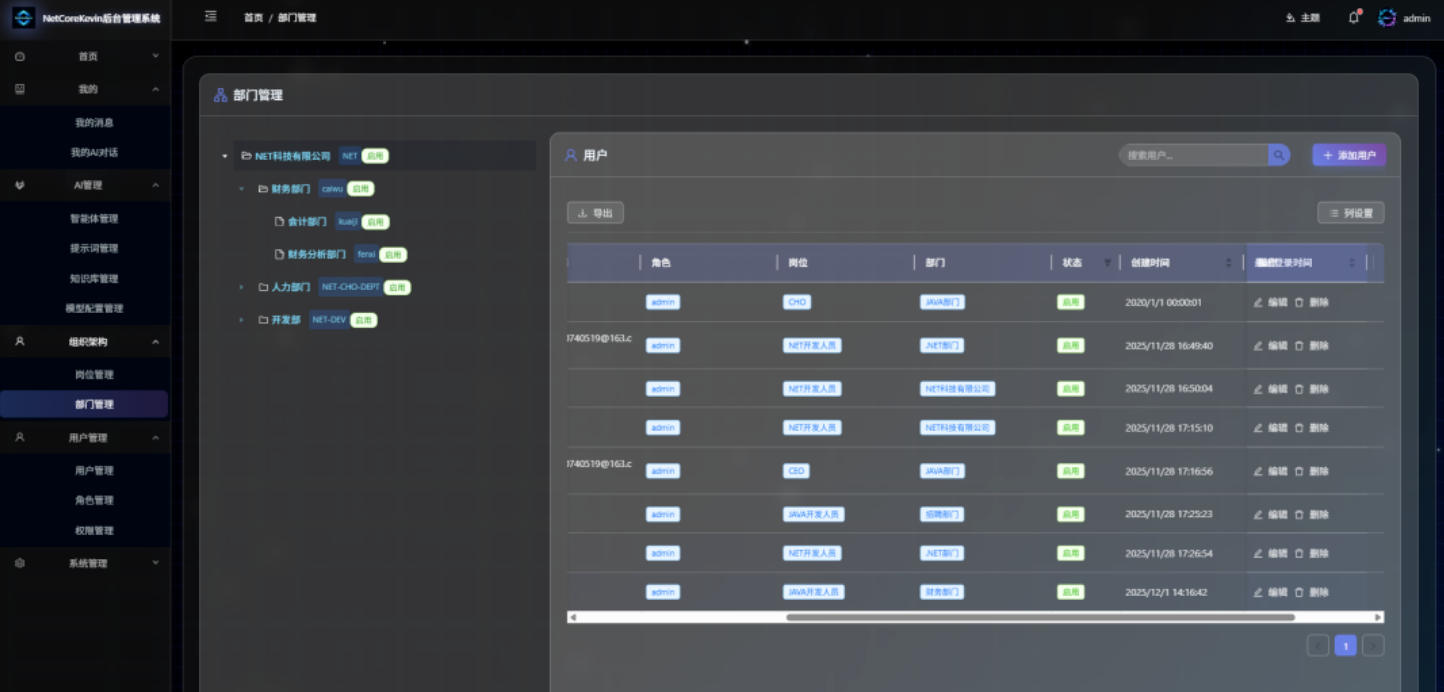Viewport: 1444px width, 692px height.
Task: Expand the 开发部 tree node
Action: (241, 320)
